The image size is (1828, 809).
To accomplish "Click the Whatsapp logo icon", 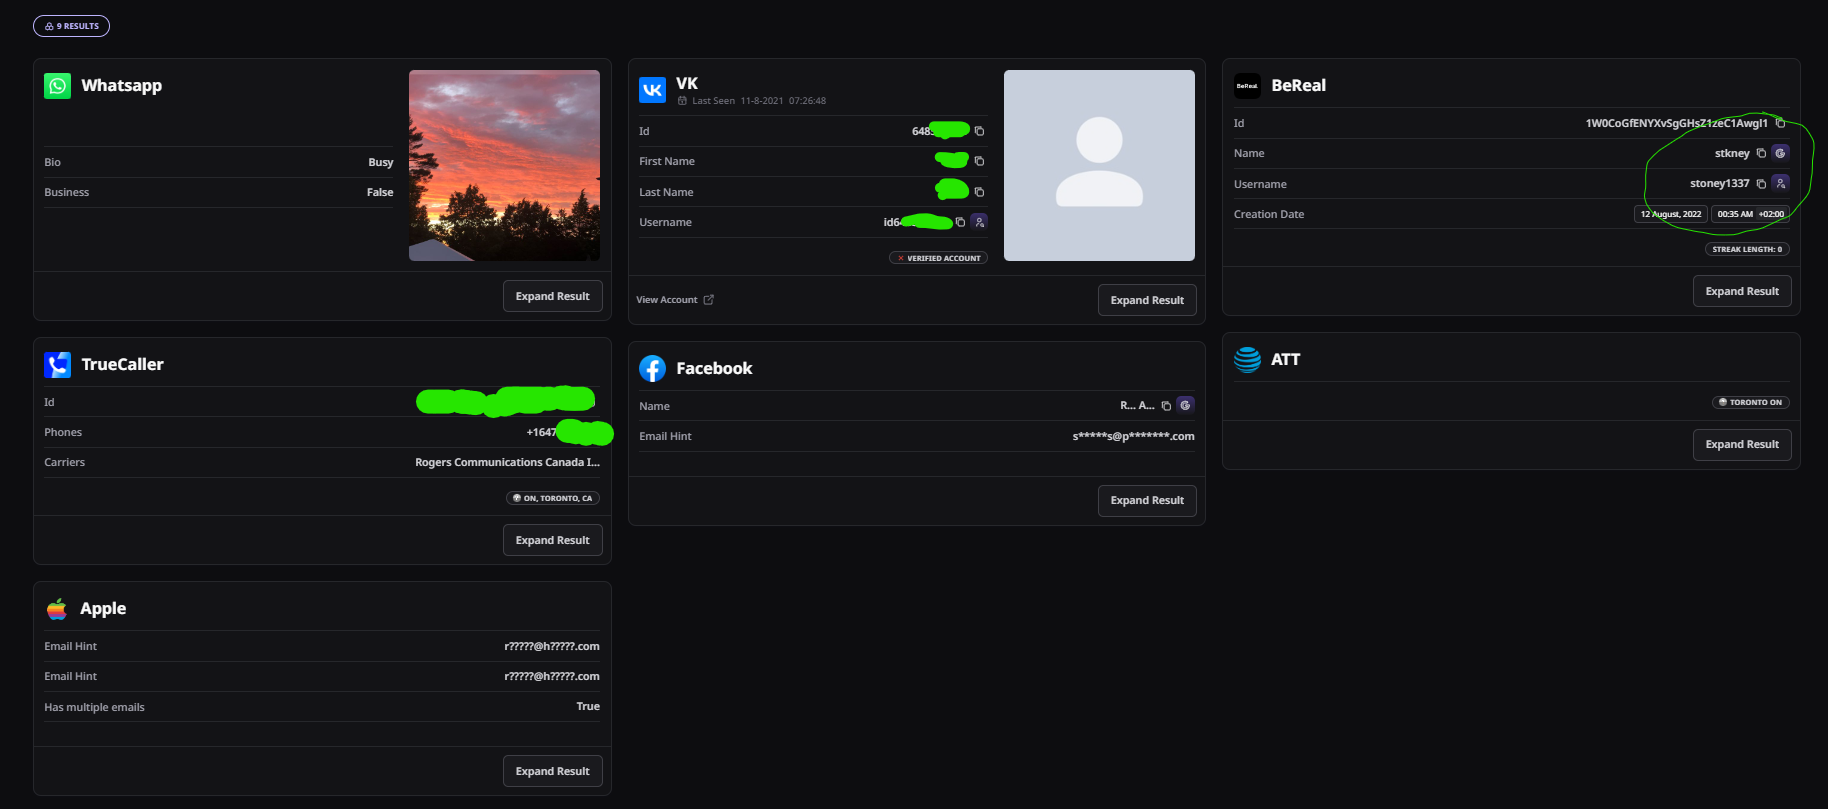I will click(x=58, y=86).
